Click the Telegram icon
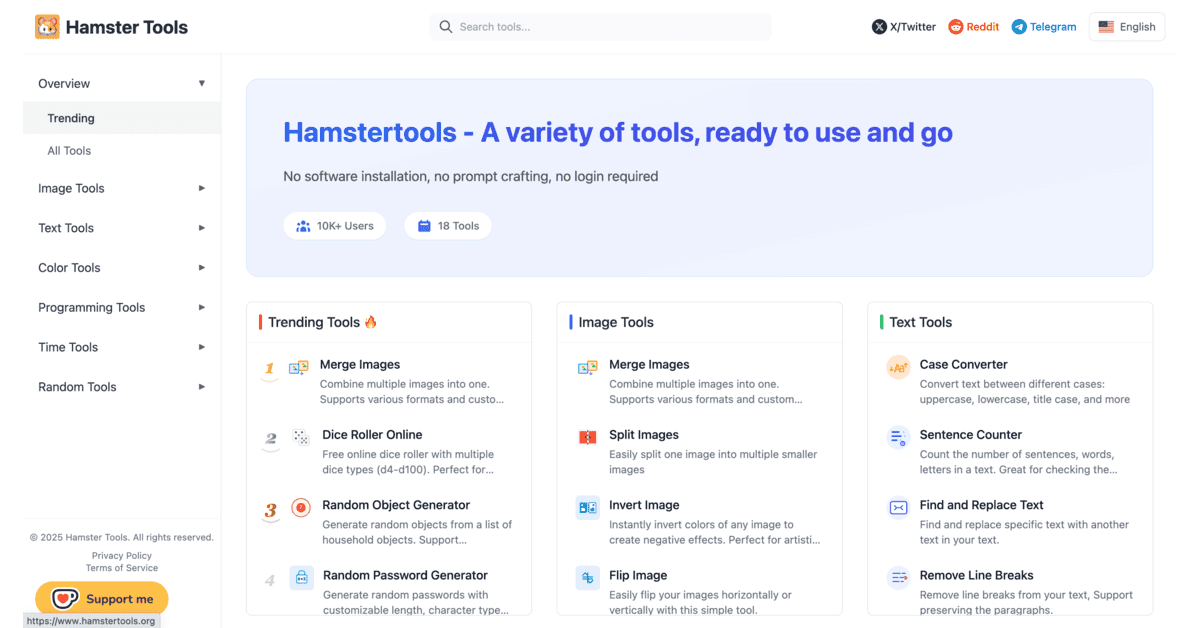The image size is (1200, 628). pyautogui.click(x=1019, y=27)
